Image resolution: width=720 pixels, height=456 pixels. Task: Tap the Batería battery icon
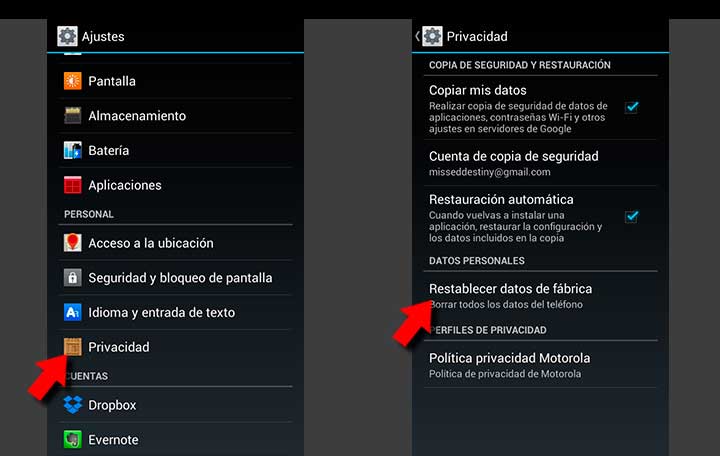tap(73, 150)
